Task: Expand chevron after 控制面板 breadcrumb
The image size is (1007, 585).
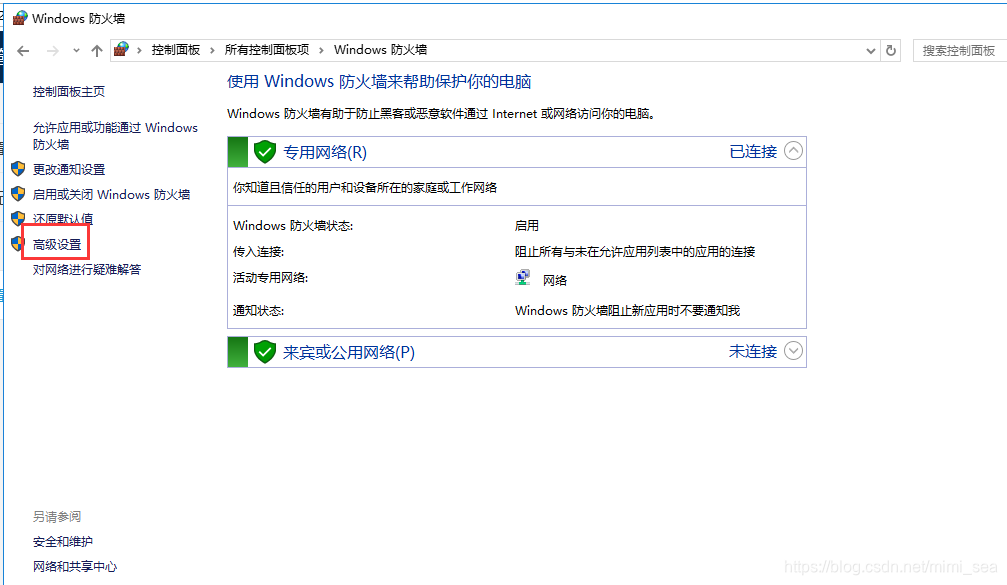Action: click(212, 50)
